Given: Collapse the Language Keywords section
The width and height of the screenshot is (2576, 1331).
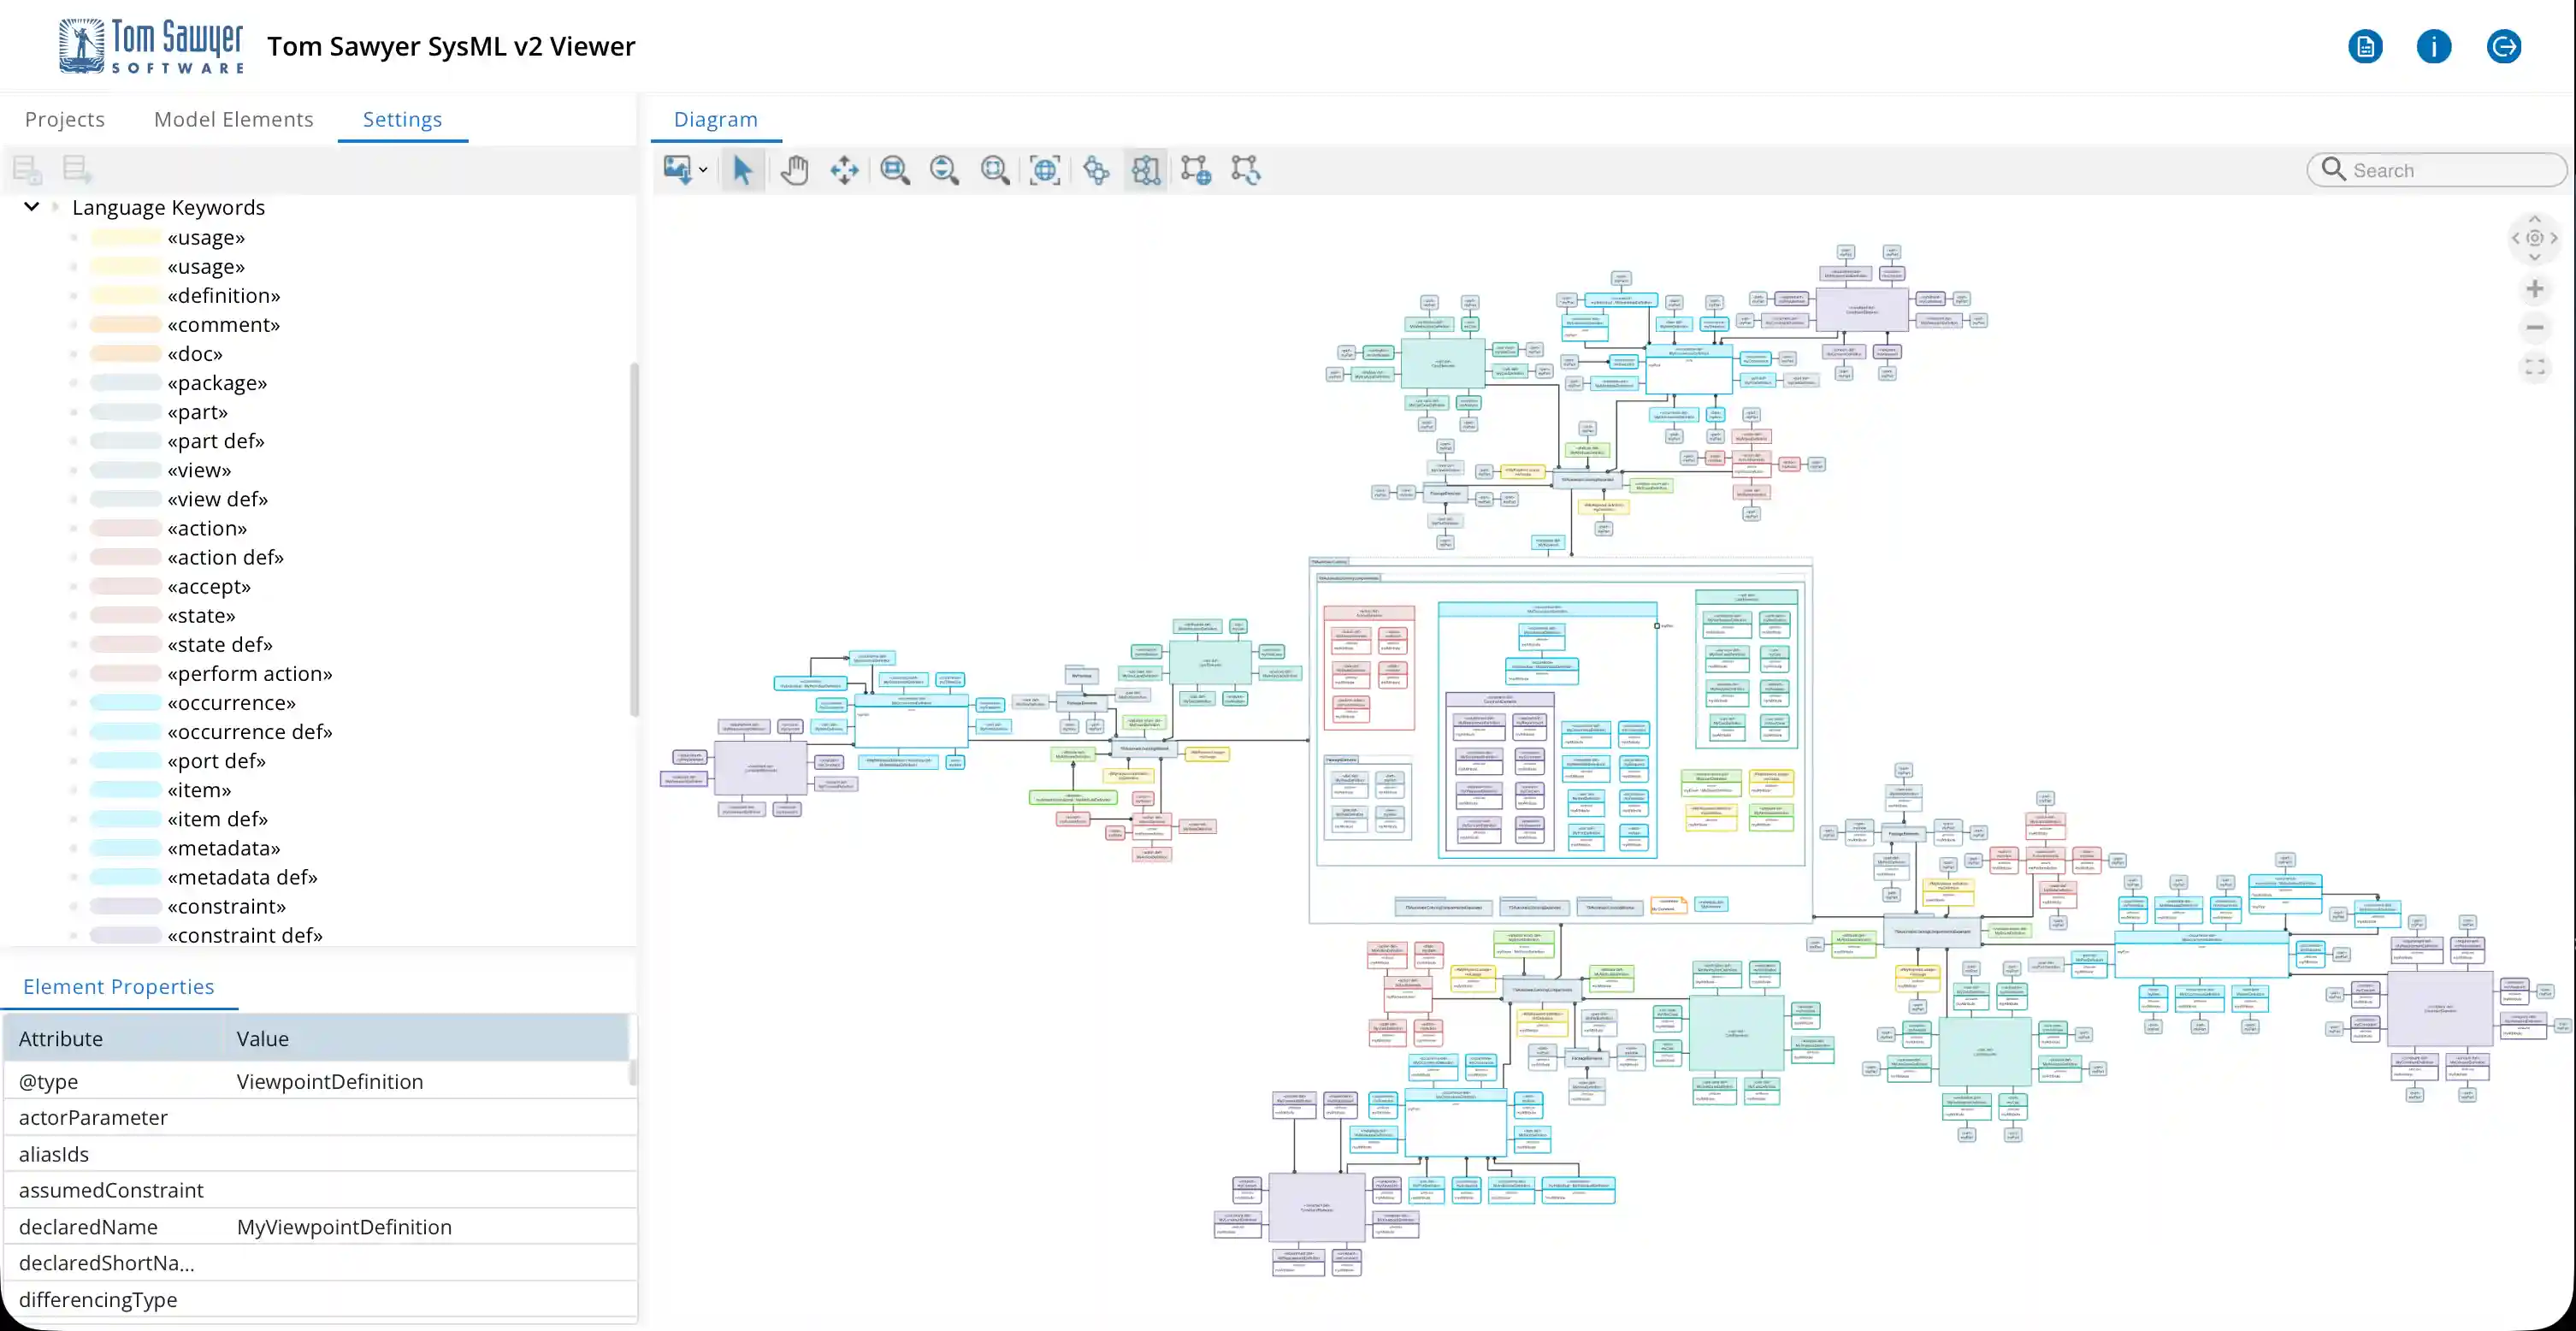Looking at the screenshot, I should pos(31,206).
